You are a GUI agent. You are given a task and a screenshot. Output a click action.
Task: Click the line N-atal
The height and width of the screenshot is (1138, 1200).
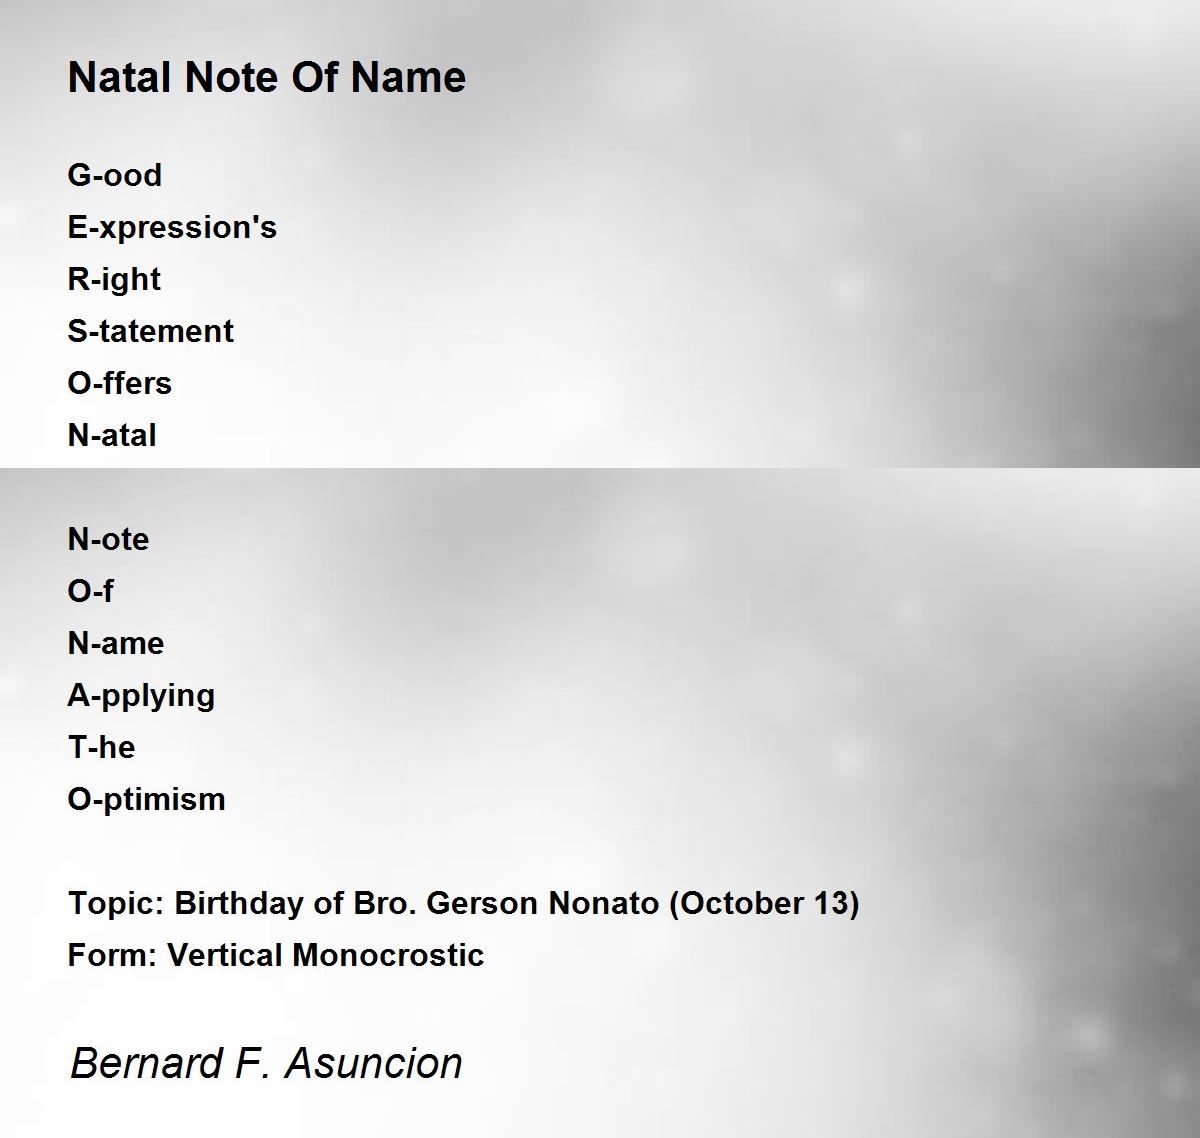(112, 435)
